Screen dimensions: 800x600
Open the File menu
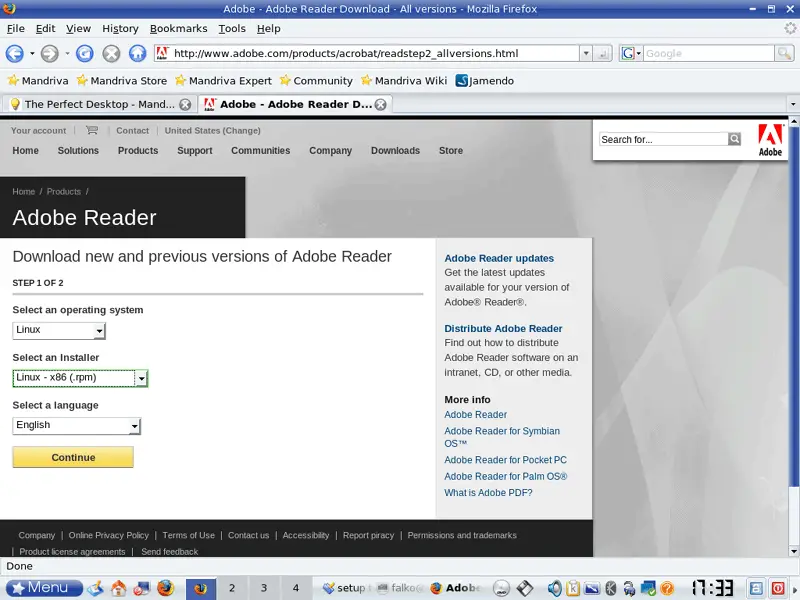pos(15,29)
